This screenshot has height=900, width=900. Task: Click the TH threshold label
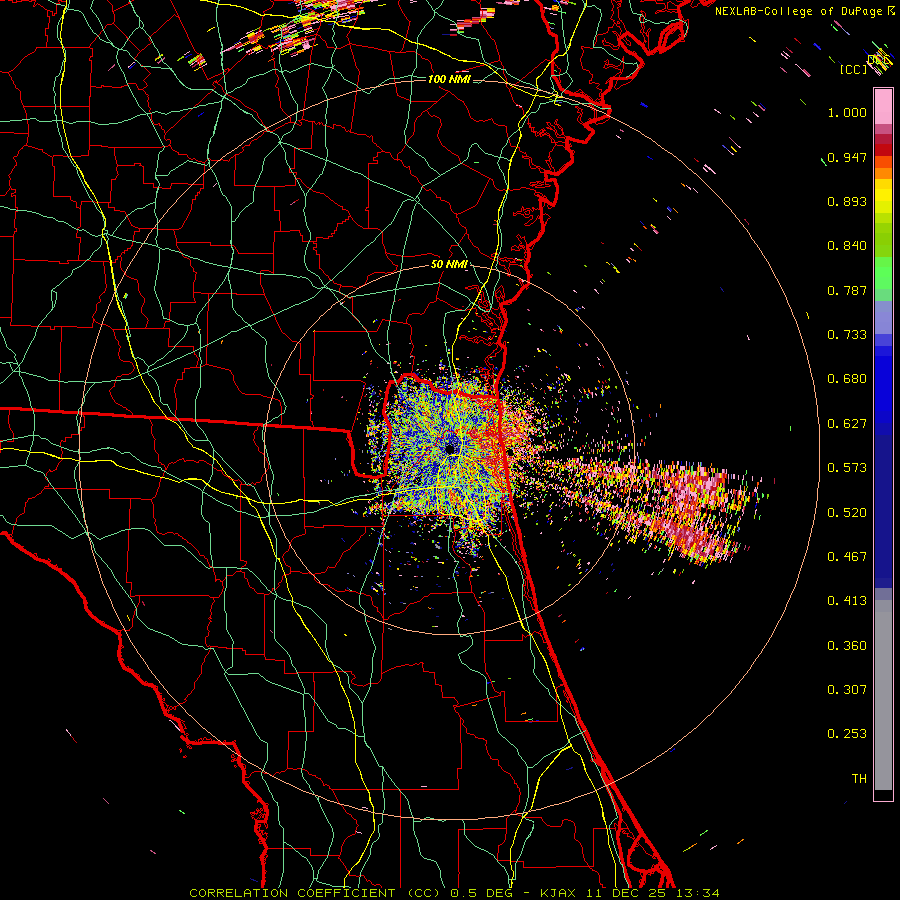859,779
